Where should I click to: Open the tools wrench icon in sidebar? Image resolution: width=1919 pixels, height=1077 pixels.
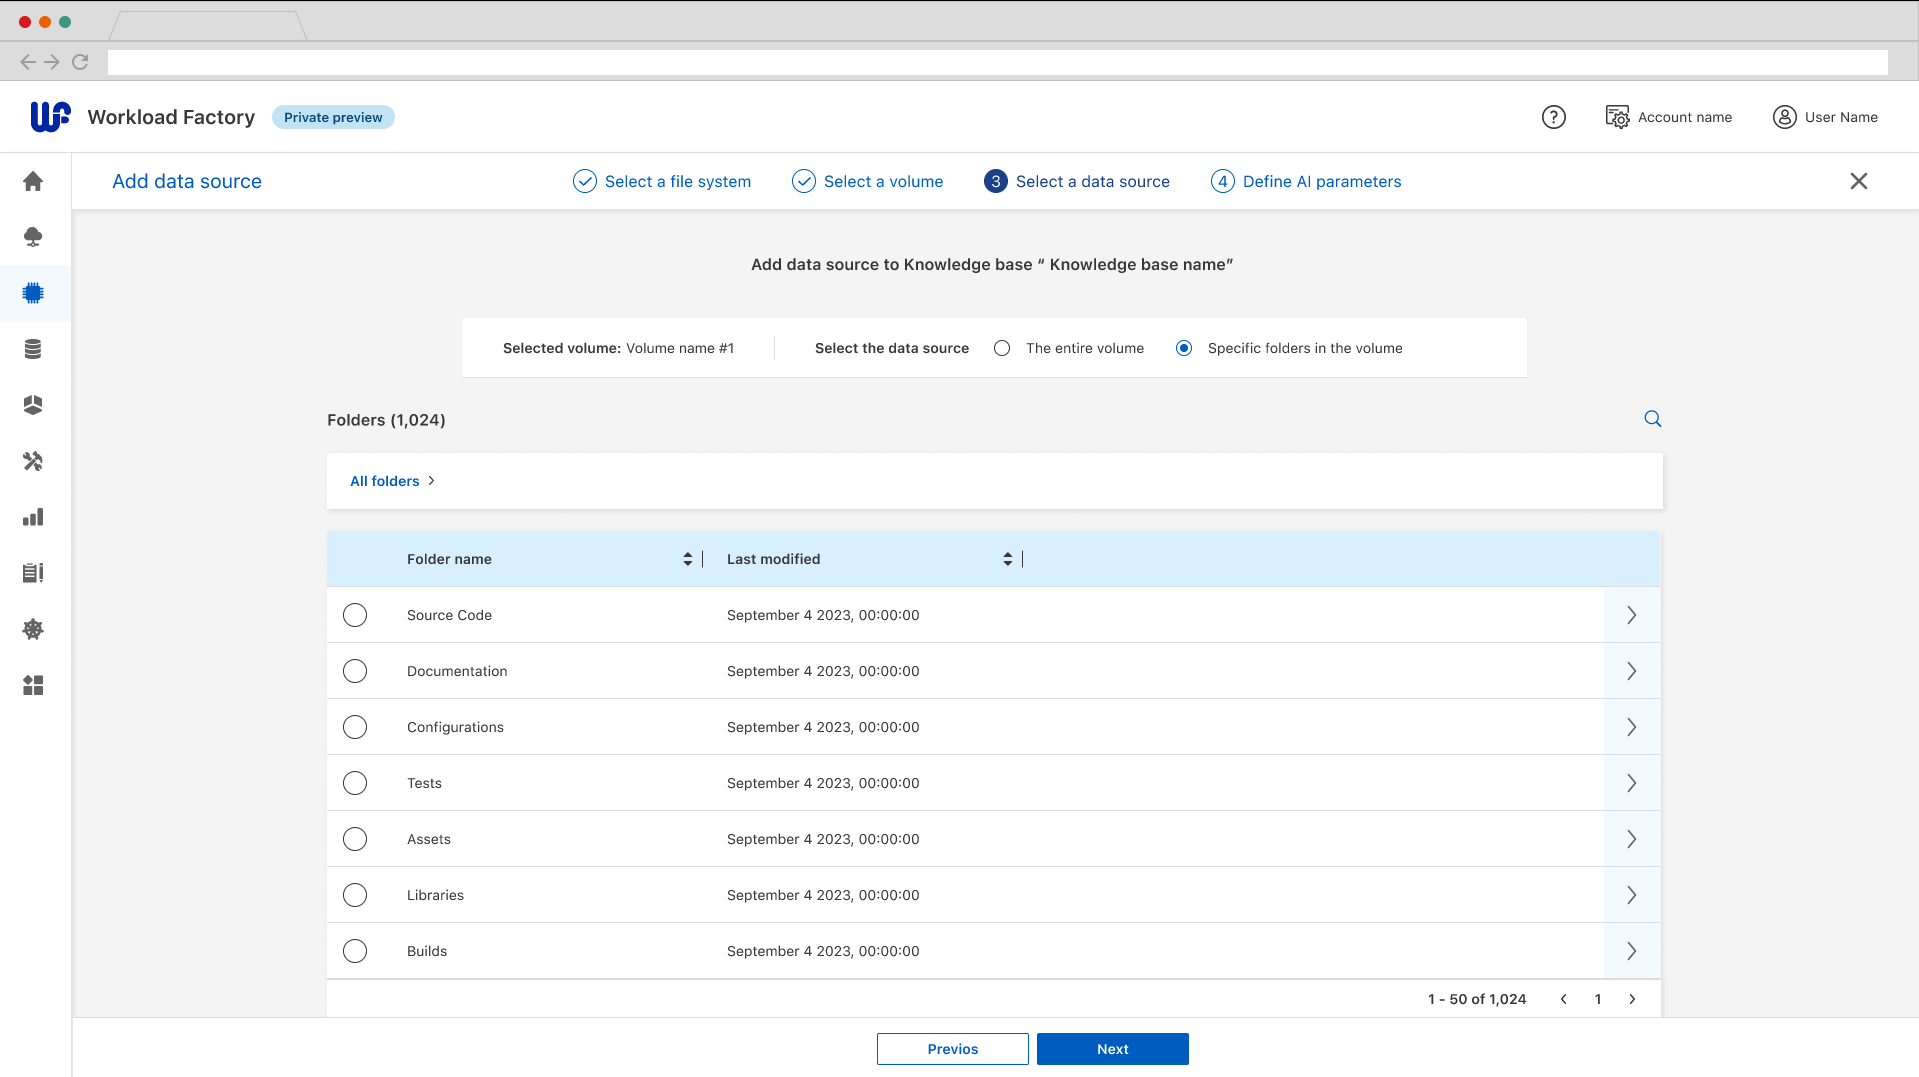tap(33, 461)
